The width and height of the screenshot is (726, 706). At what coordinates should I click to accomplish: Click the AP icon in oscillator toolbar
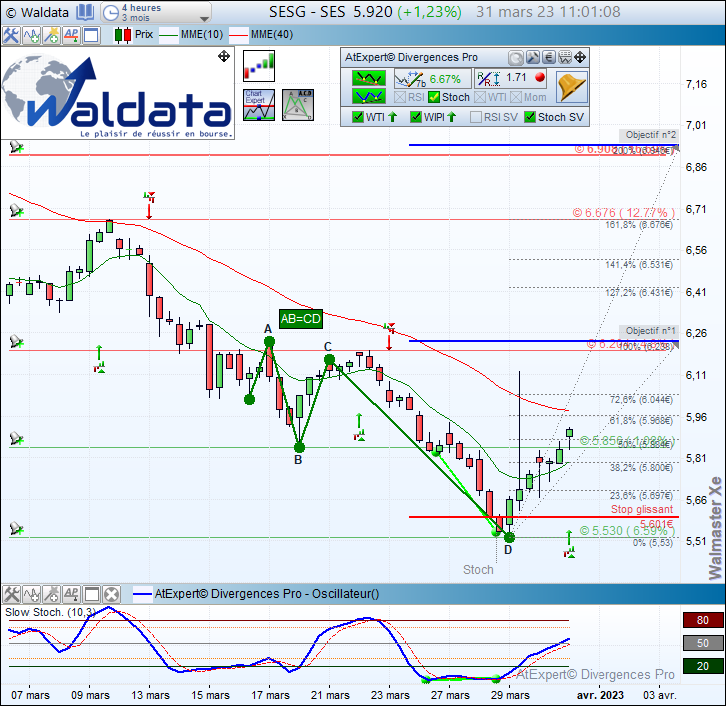point(71,594)
